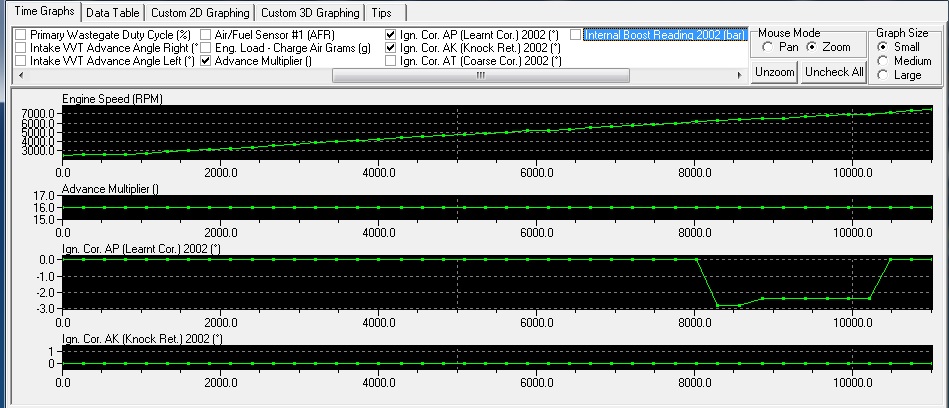This screenshot has height=408, width=949.
Task: Open the Custom 3D Graphing tab
Action: click(309, 13)
